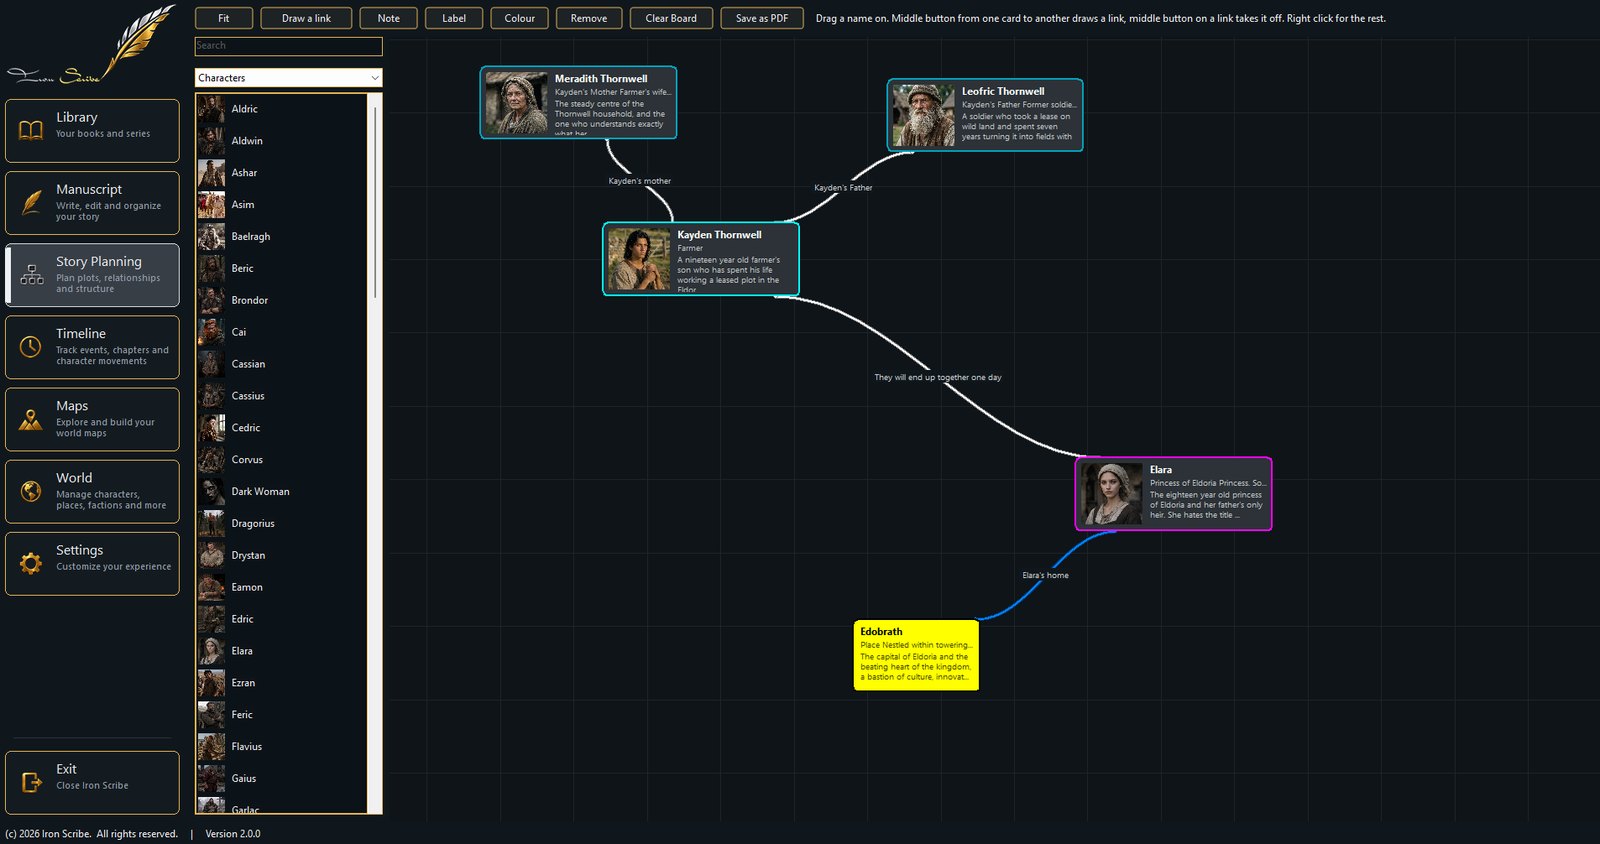
Task: Select Flavius in the character list
Action: [x=282, y=747]
